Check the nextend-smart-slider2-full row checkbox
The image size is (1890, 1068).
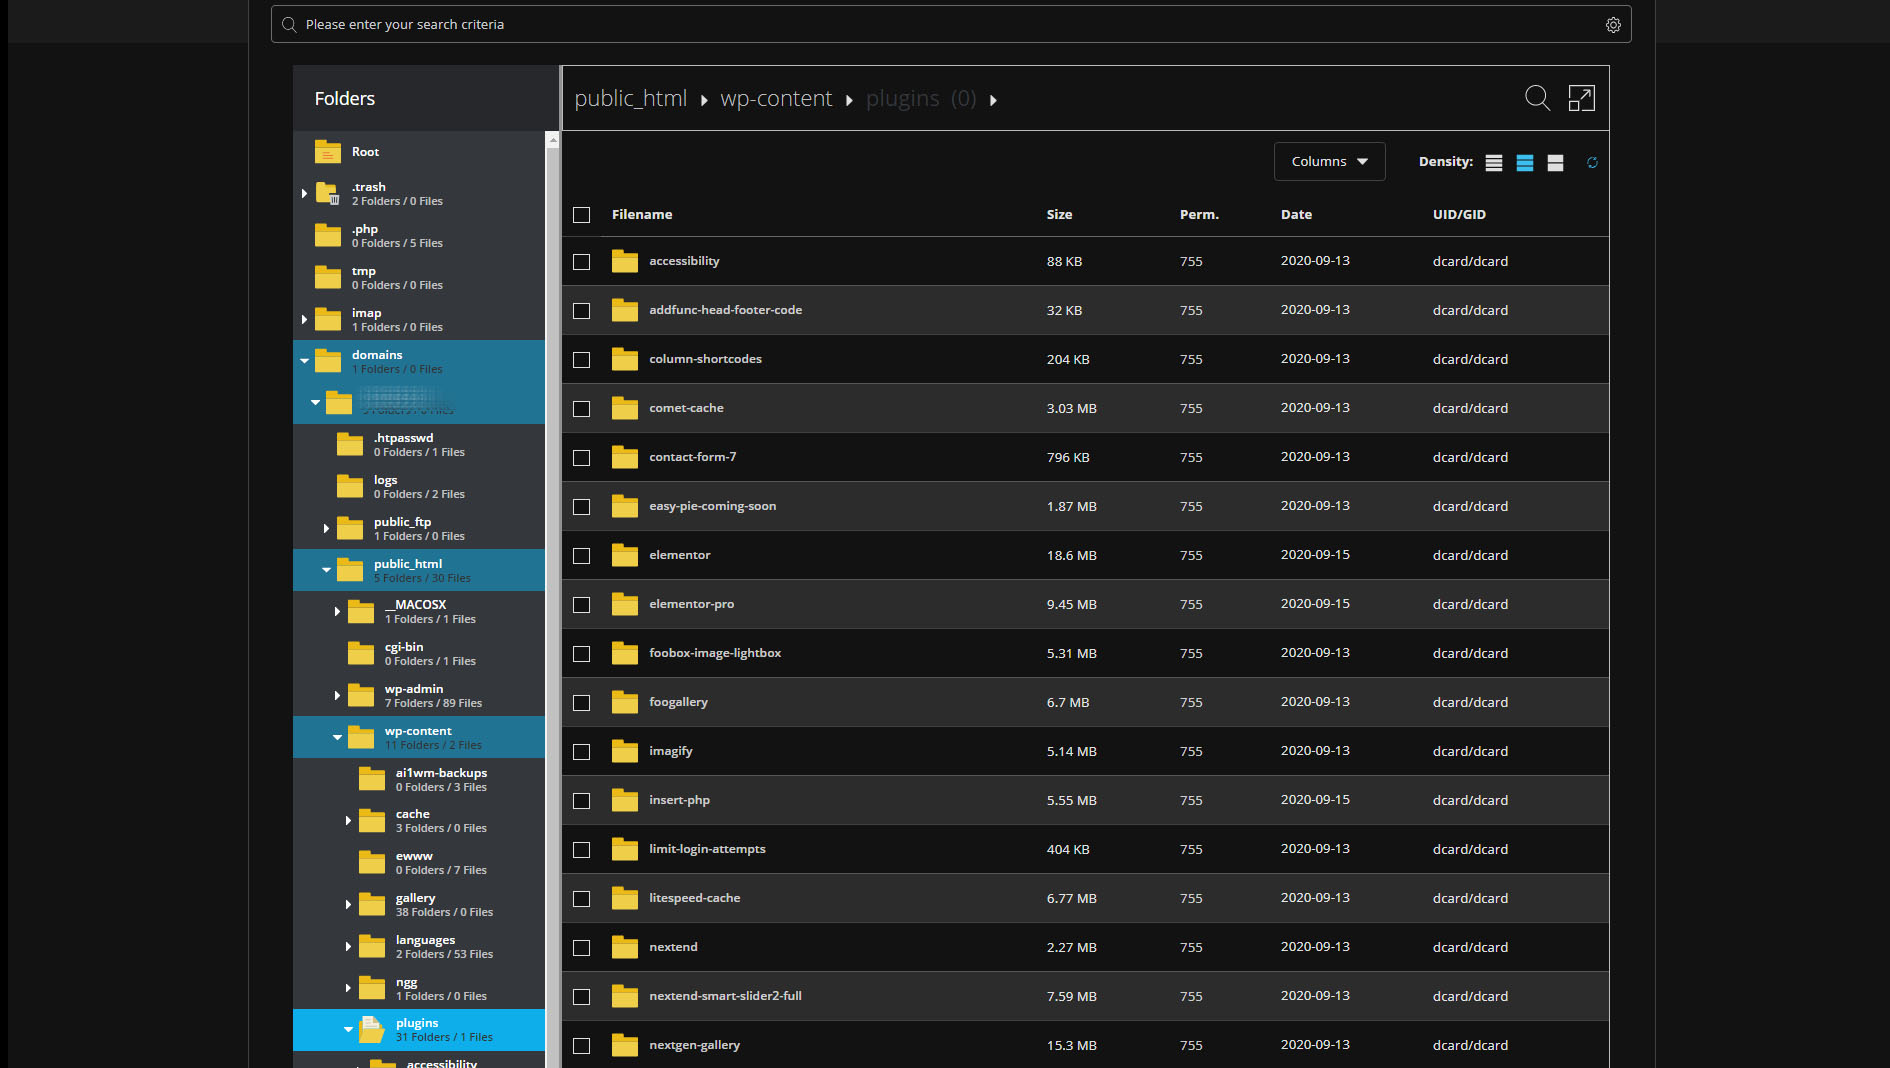[581, 997]
